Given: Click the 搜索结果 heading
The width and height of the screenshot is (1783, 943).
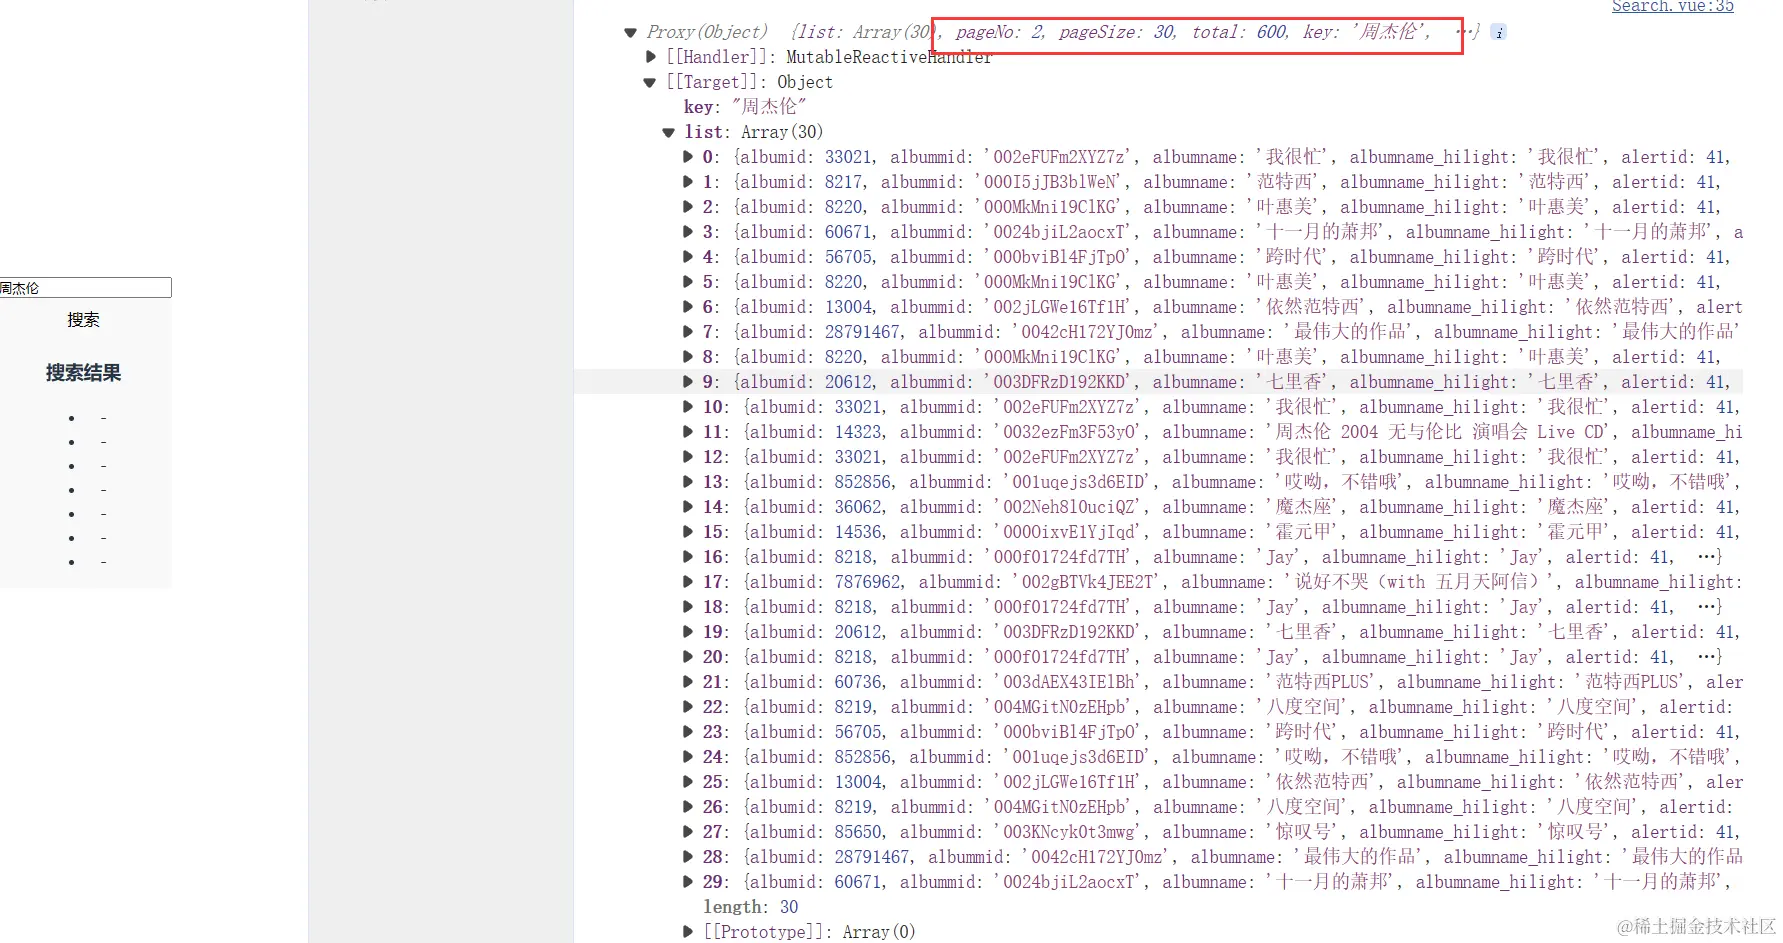Looking at the screenshot, I should point(84,373).
